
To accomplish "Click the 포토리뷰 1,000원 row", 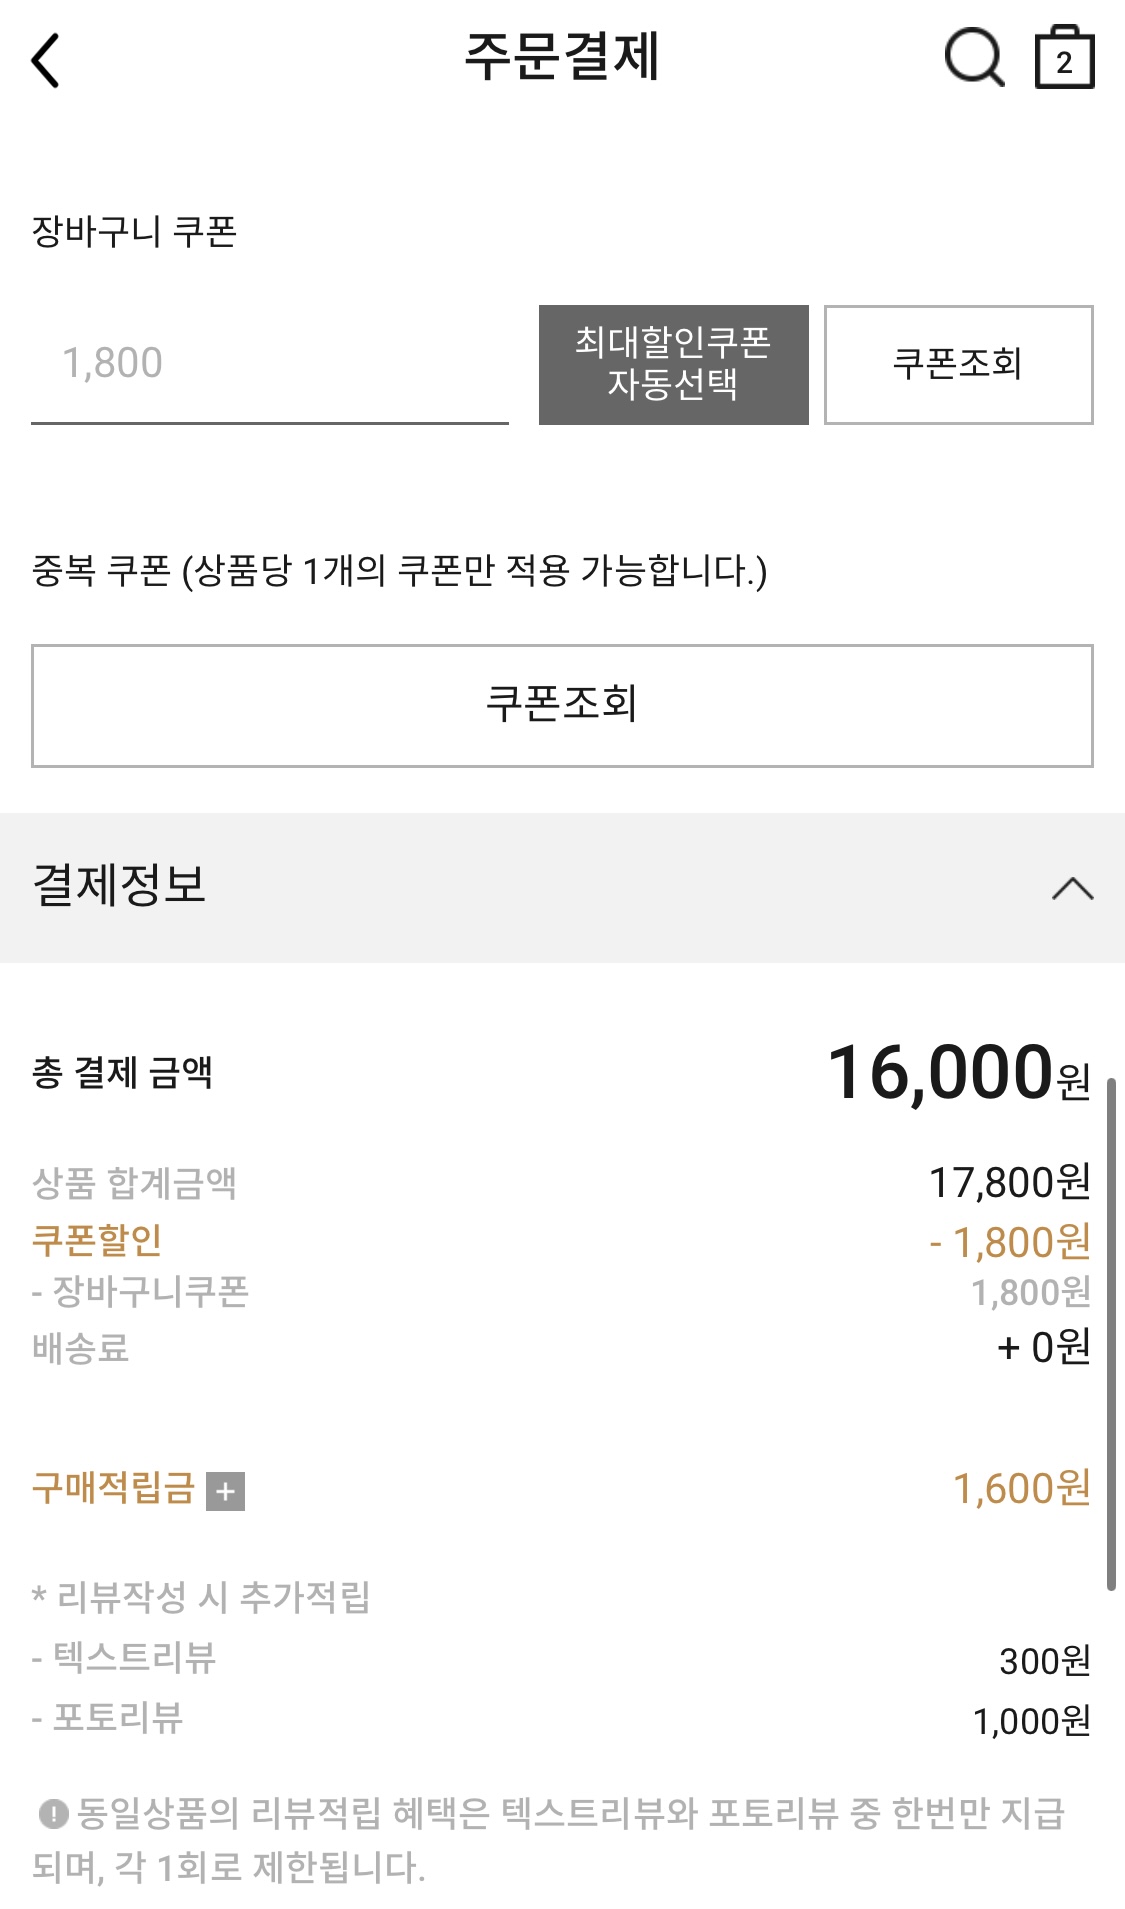I will click(x=562, y=1719).
